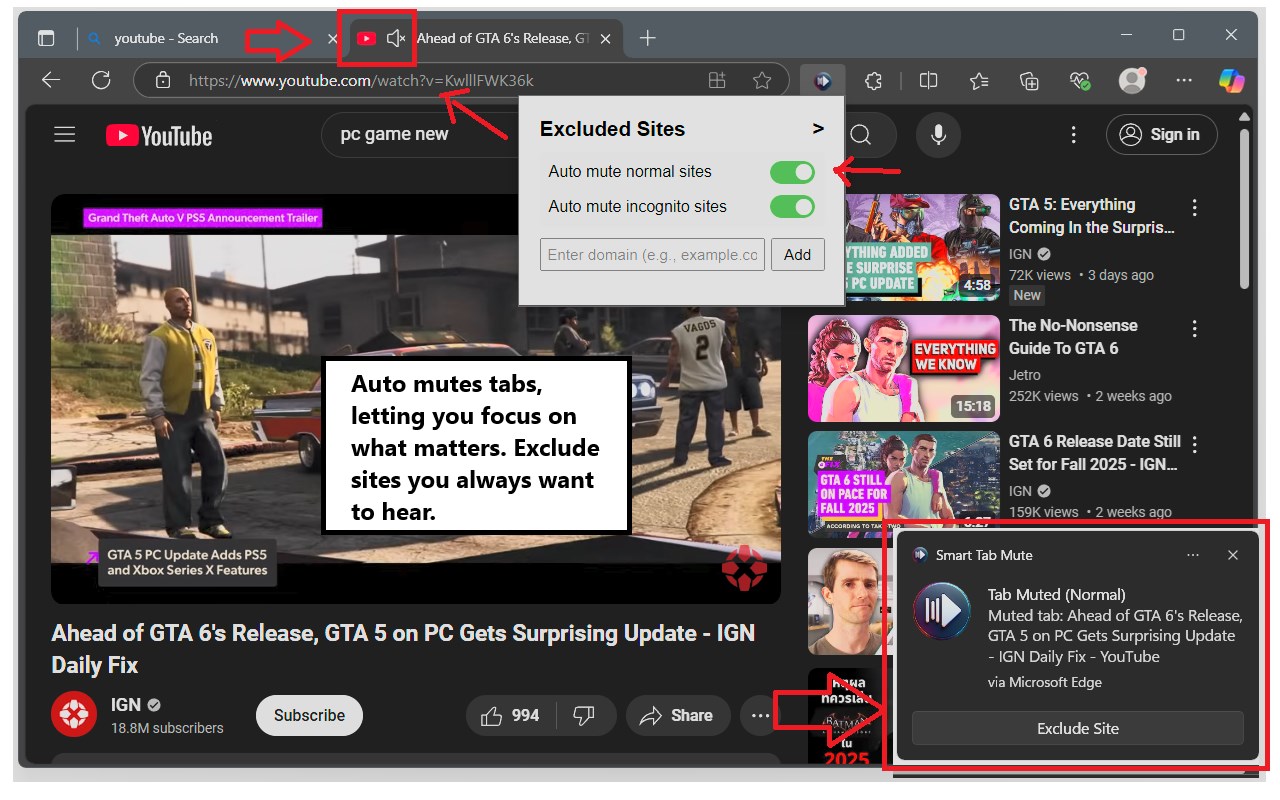The height and width of the screenshot is (800, 1280).
Task: Open Browser essentials heart icon
Action: [1079, 81]
